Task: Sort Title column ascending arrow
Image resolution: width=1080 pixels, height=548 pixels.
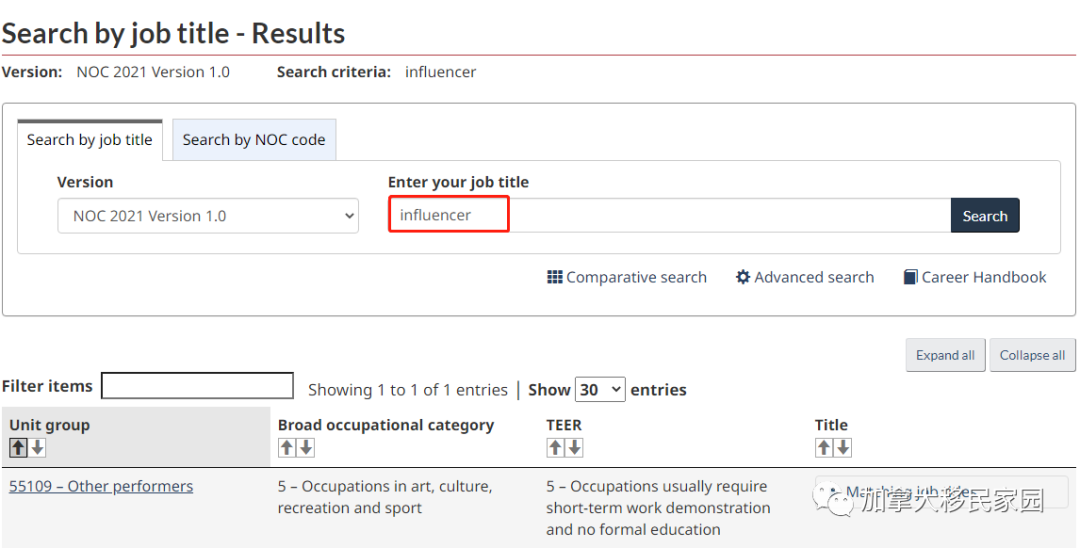Action: coord(824,448)
